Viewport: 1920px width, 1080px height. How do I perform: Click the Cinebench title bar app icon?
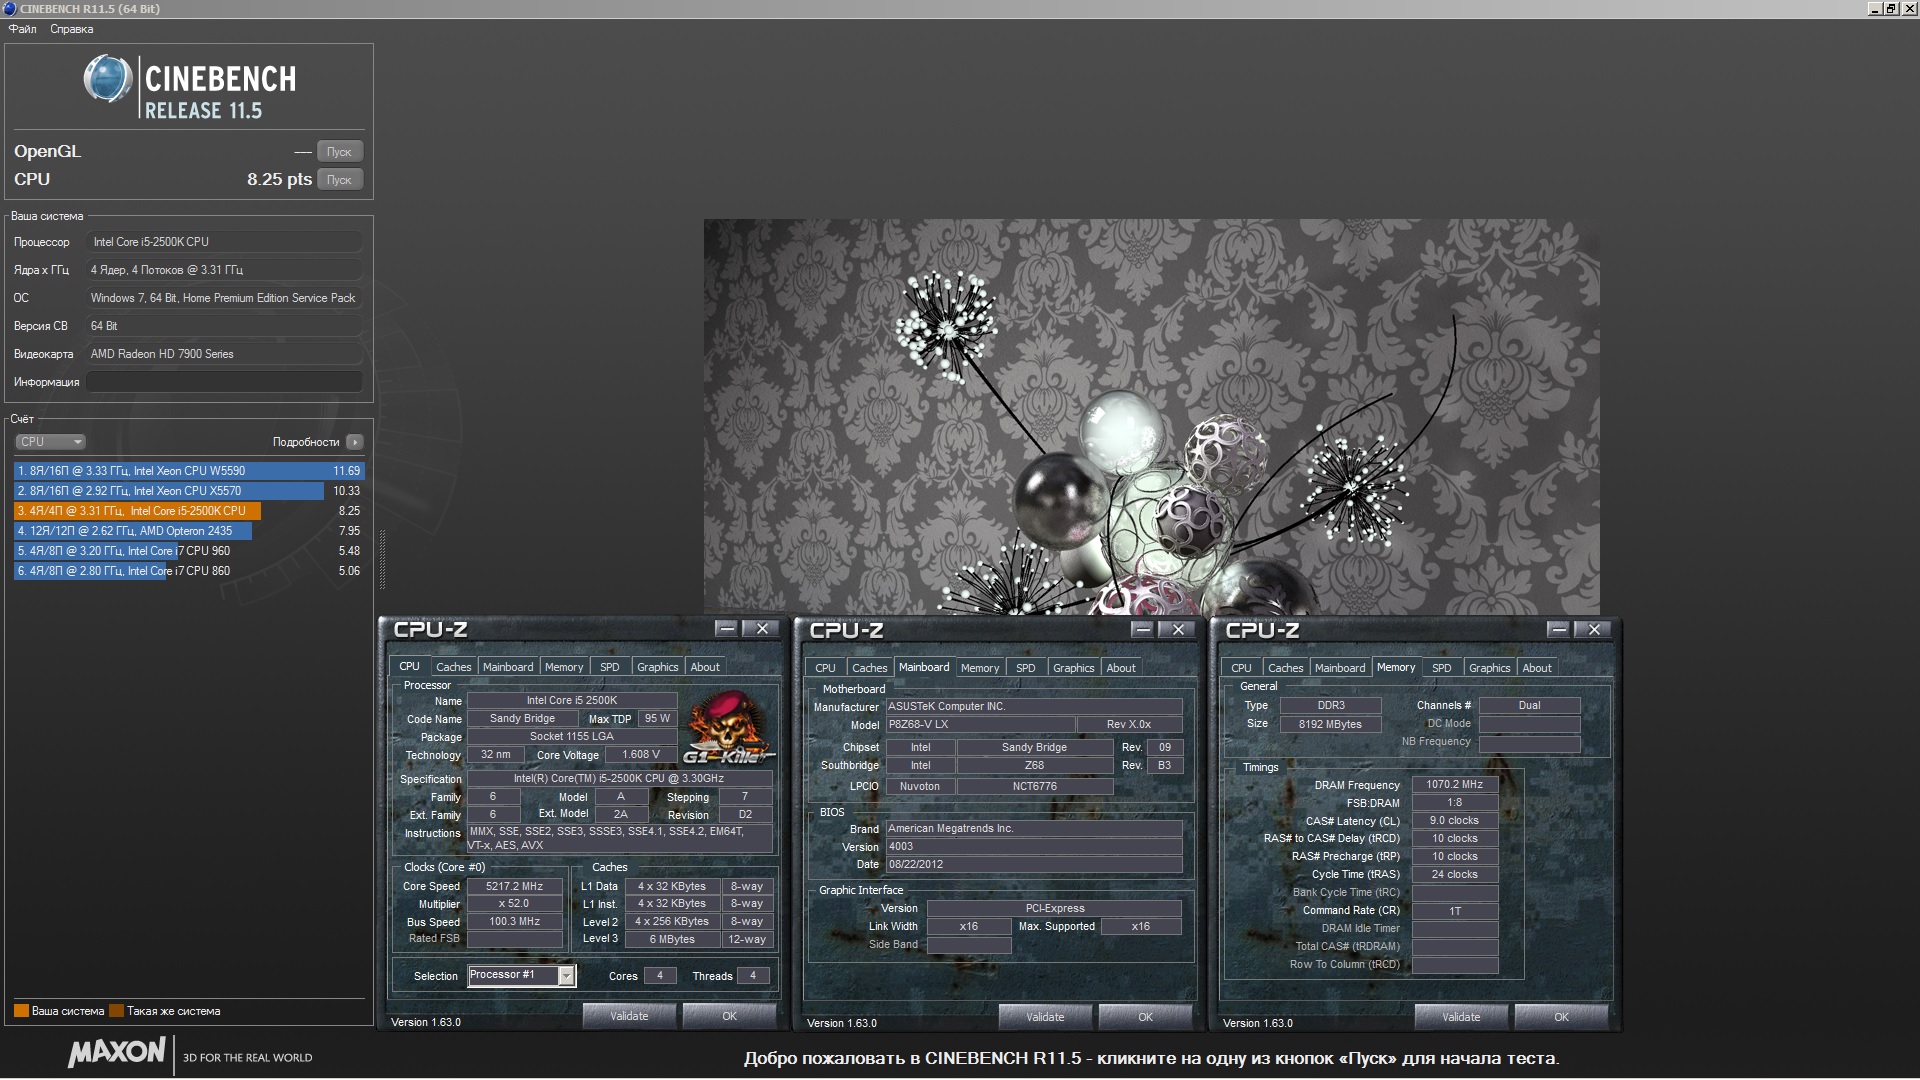[x=10, y=9]
